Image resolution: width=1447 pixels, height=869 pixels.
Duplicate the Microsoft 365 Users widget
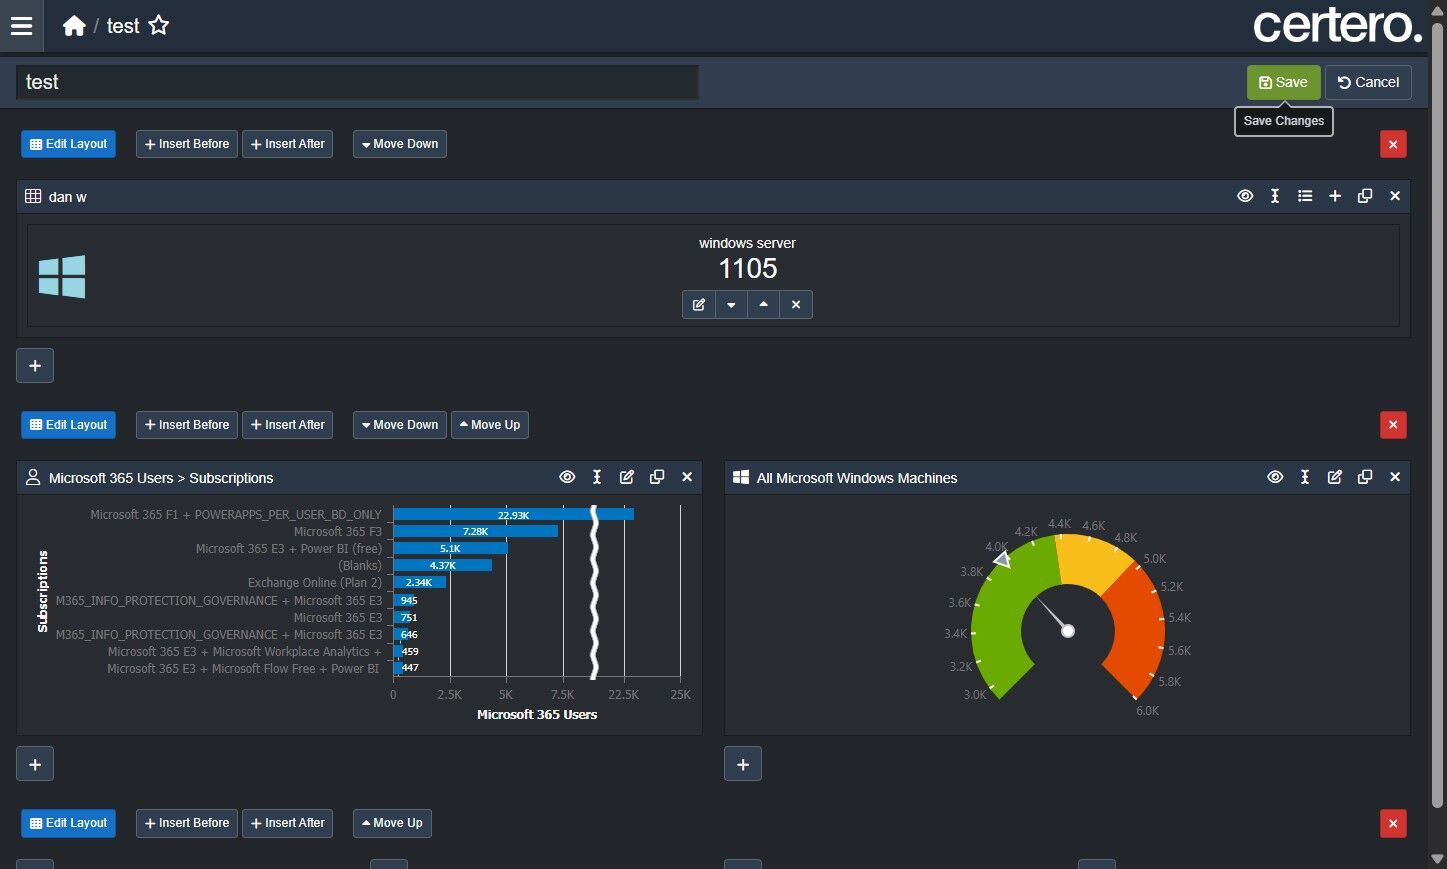coord(657,477)
